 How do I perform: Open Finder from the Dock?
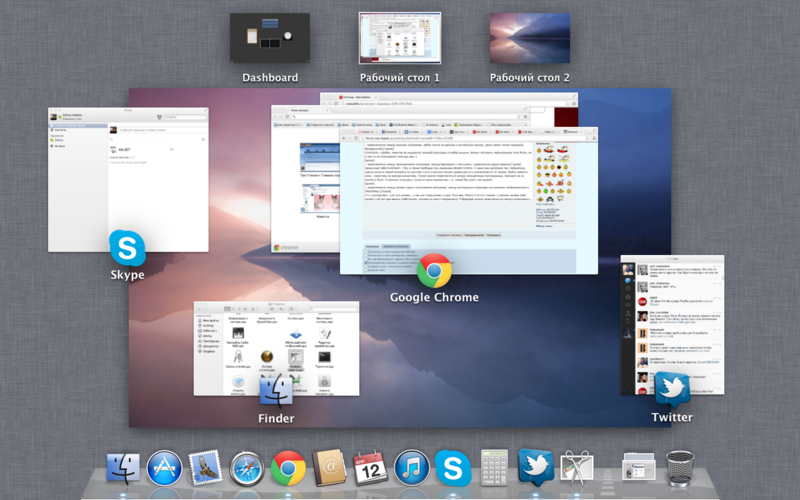pyautogui.click(x=123, y=467)
